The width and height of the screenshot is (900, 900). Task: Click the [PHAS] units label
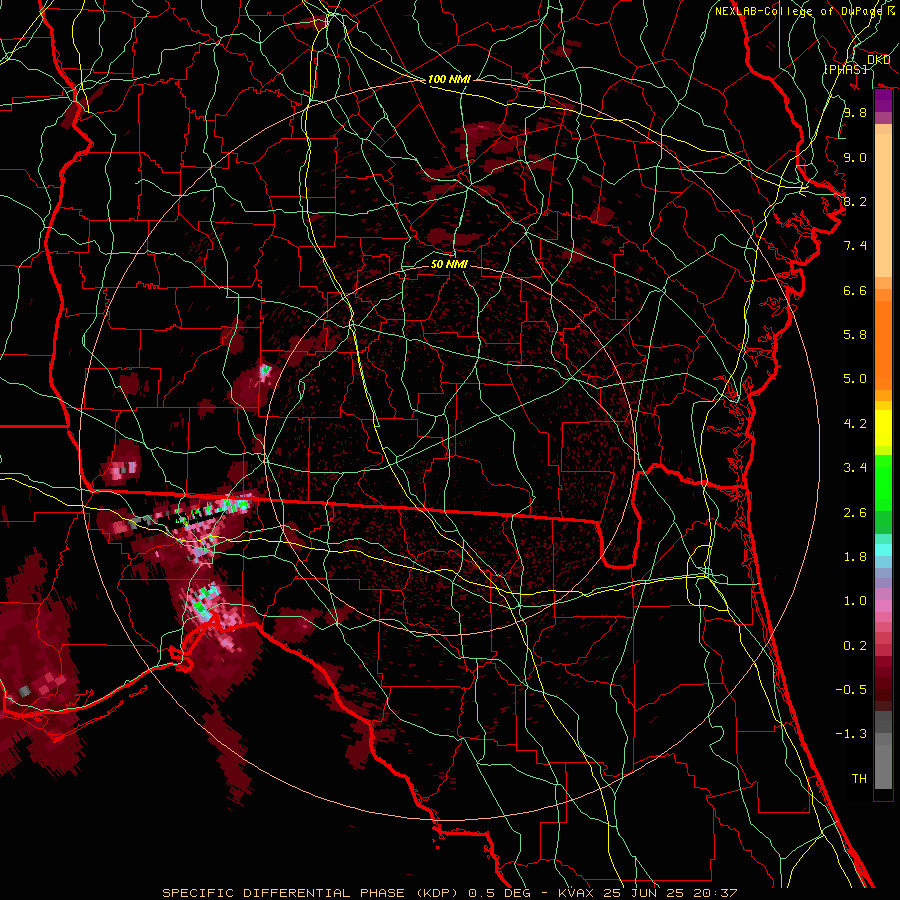pos(845,69)
